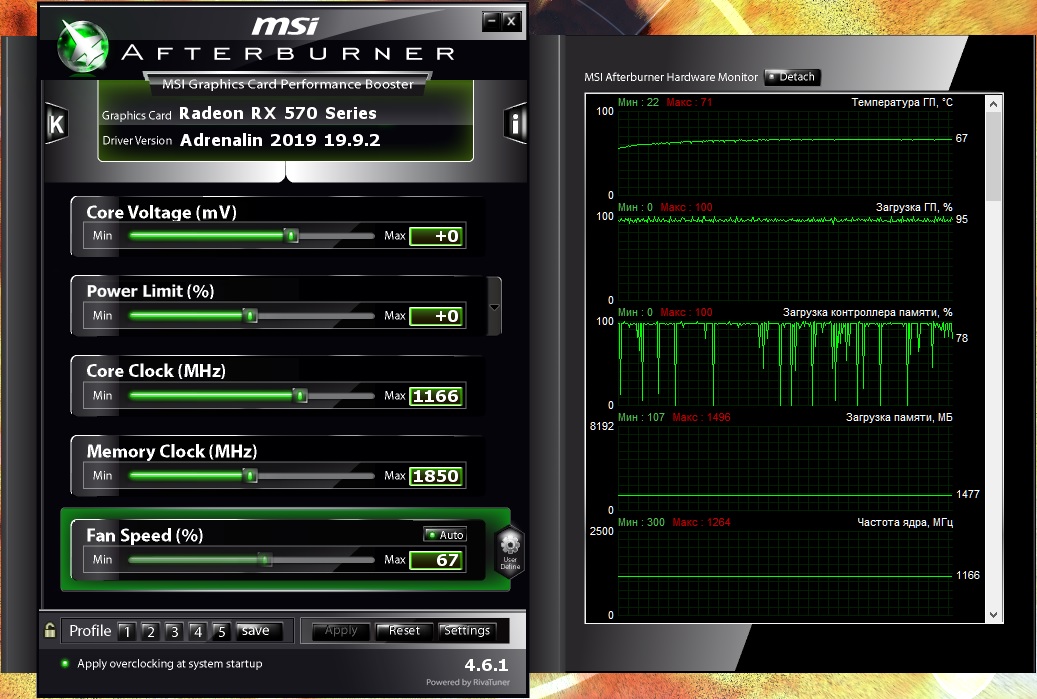Click the Radeon RX 570 Series text
The width and height of the screenshot is (1037, 699).
278,114
